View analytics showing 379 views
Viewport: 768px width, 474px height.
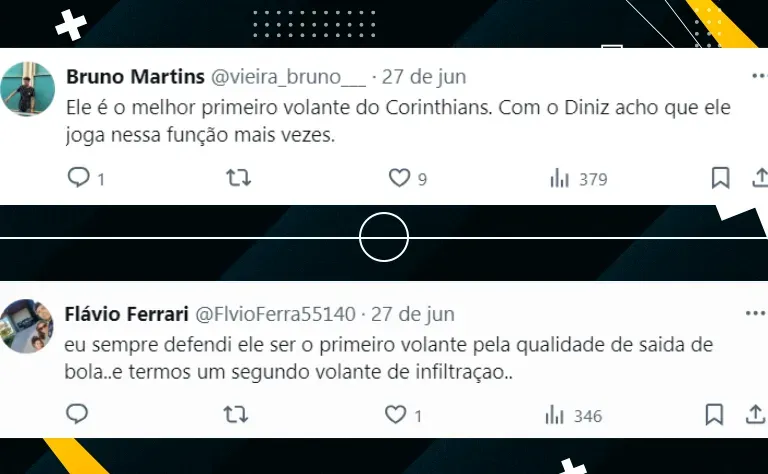[578, 179]
